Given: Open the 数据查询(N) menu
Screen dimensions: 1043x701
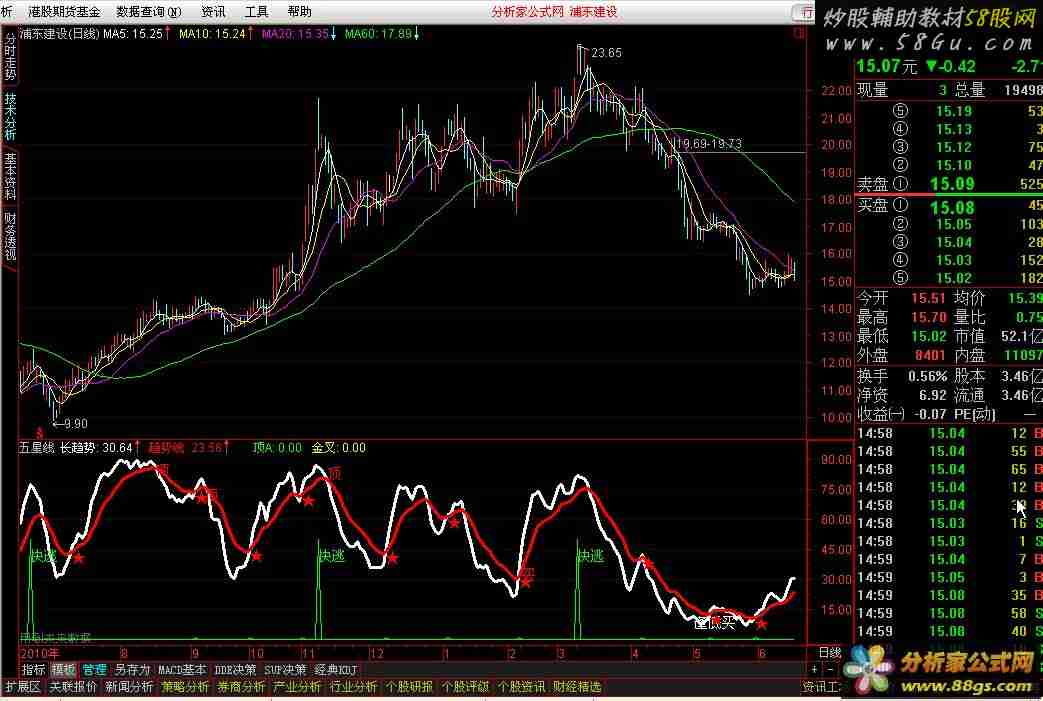Looking at the screenshot, I should (x=148, y=12).
